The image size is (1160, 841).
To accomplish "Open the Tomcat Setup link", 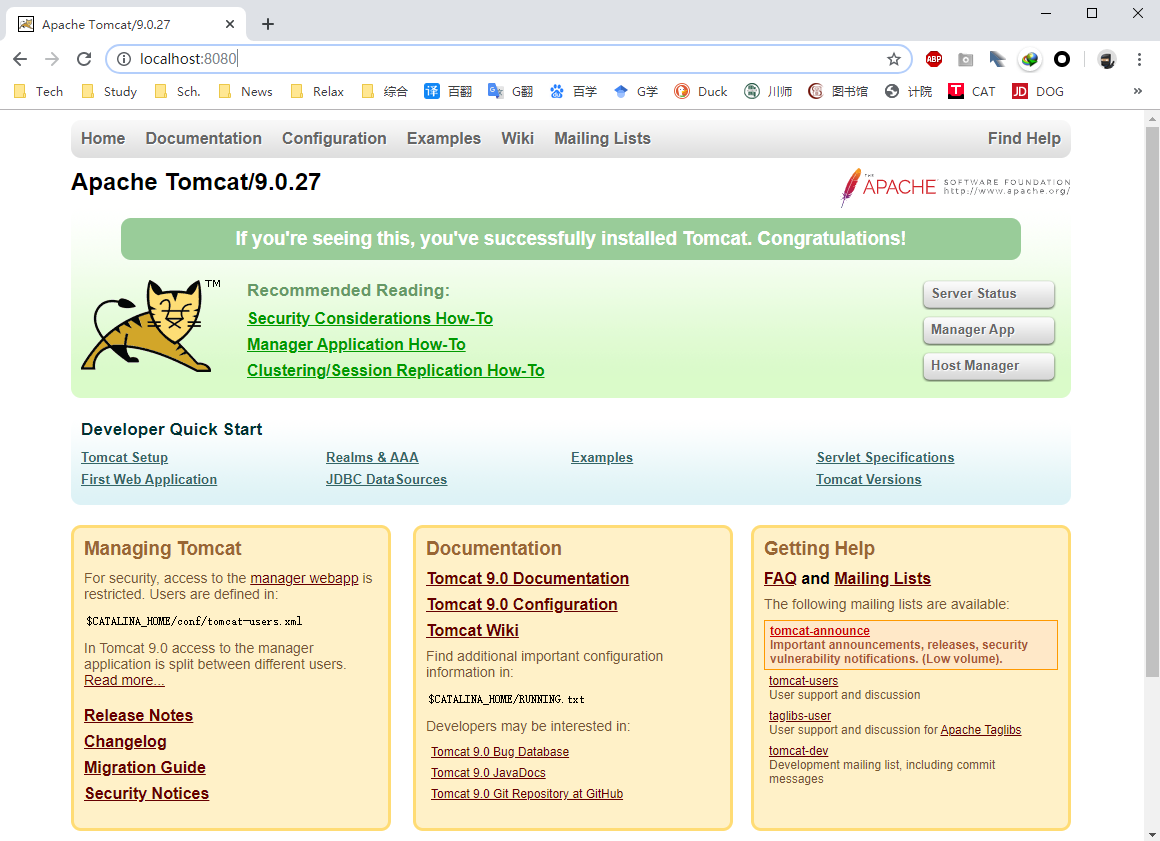I will (124, 457).
